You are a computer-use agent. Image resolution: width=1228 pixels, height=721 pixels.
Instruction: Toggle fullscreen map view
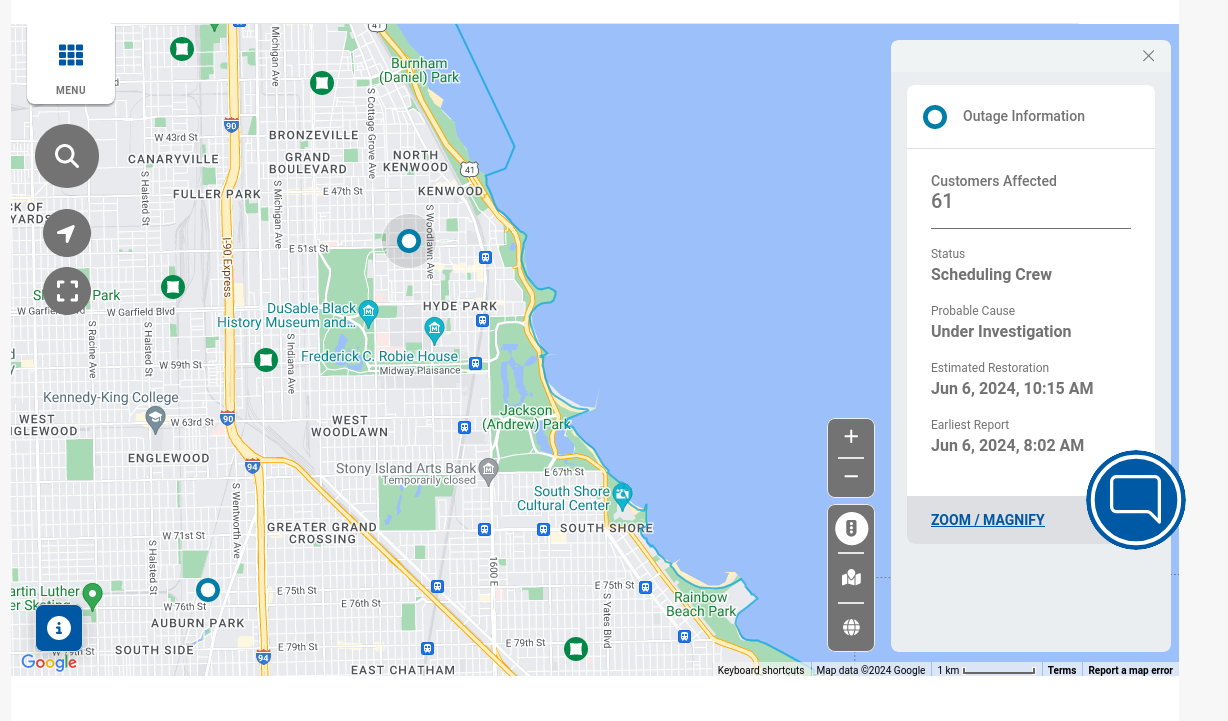(x=67, y=291)
